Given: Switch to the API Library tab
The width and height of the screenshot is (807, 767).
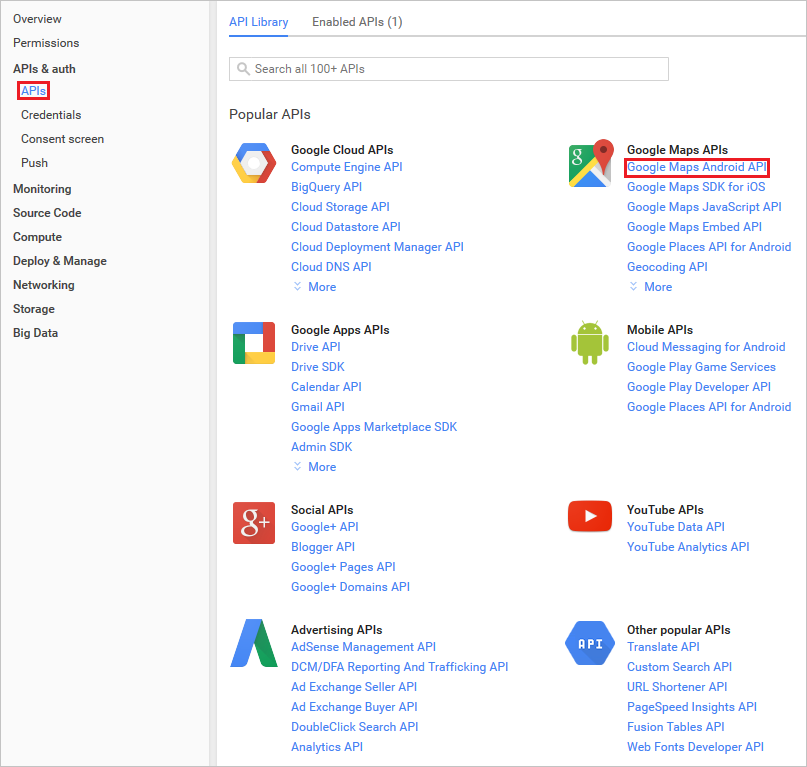Looking at the screenshot, I should pyautogui.click(x=258, y=22).
